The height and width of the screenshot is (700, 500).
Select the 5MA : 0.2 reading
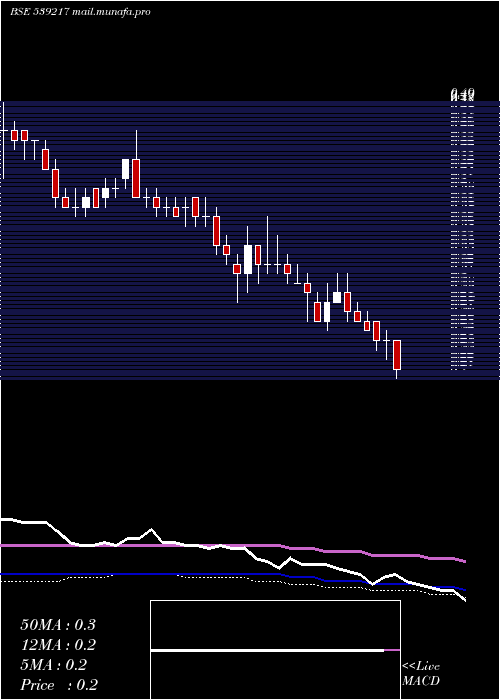[x=54, y=665]
